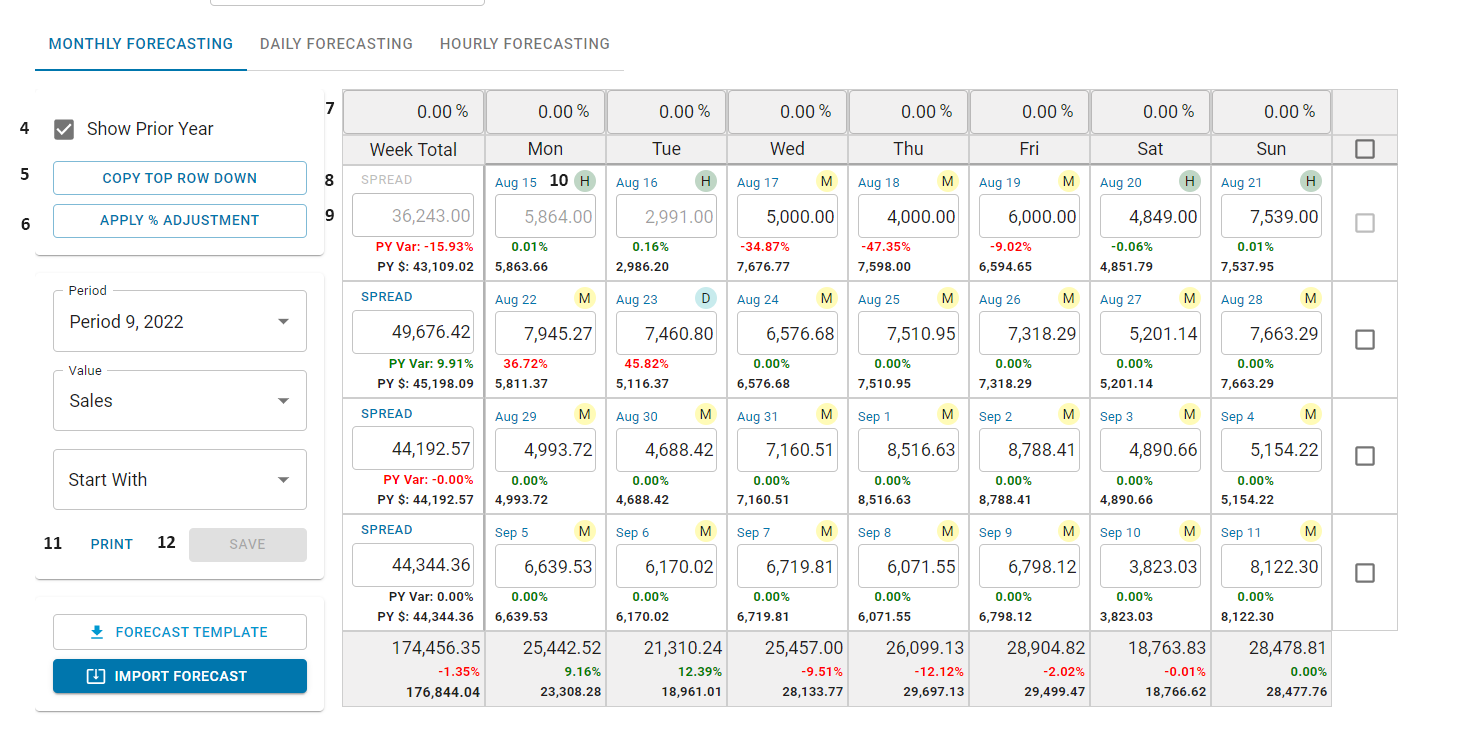Switch to the Hourly Forecasting tab
This screenshot has width=1475, height=746.
coord(525,44)
